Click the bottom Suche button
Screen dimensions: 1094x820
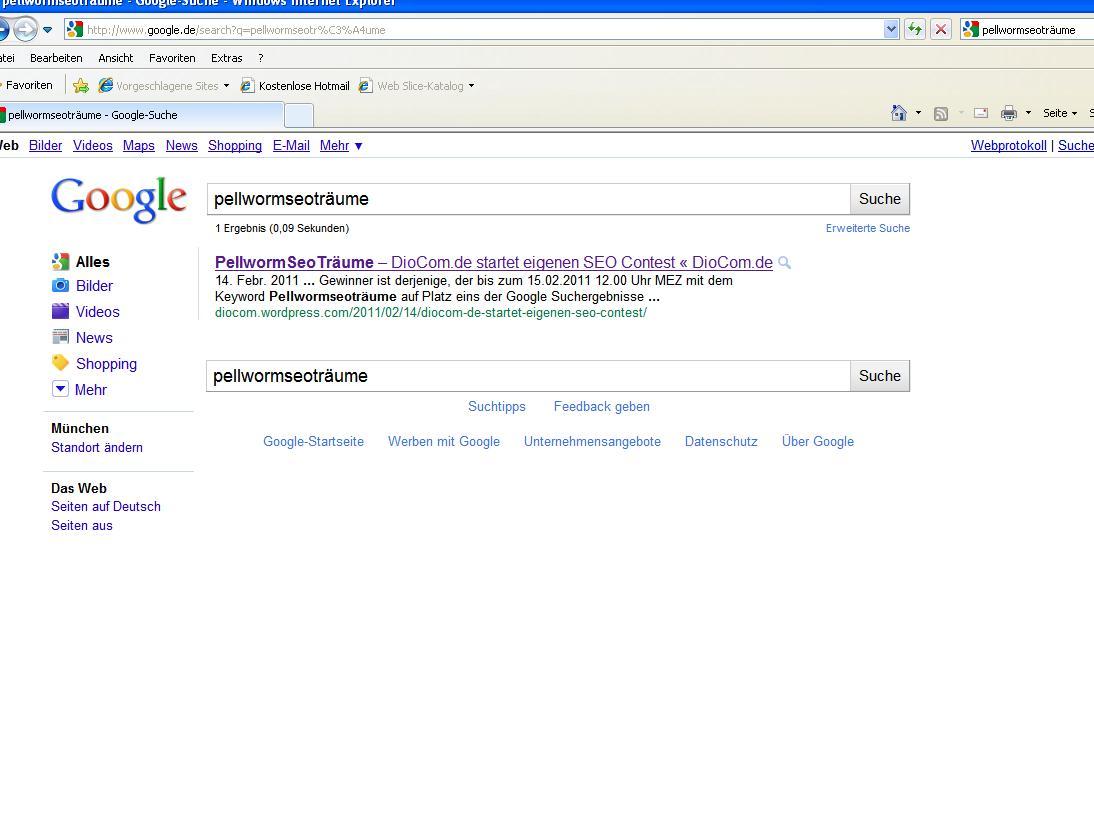(x=880, y=376)
